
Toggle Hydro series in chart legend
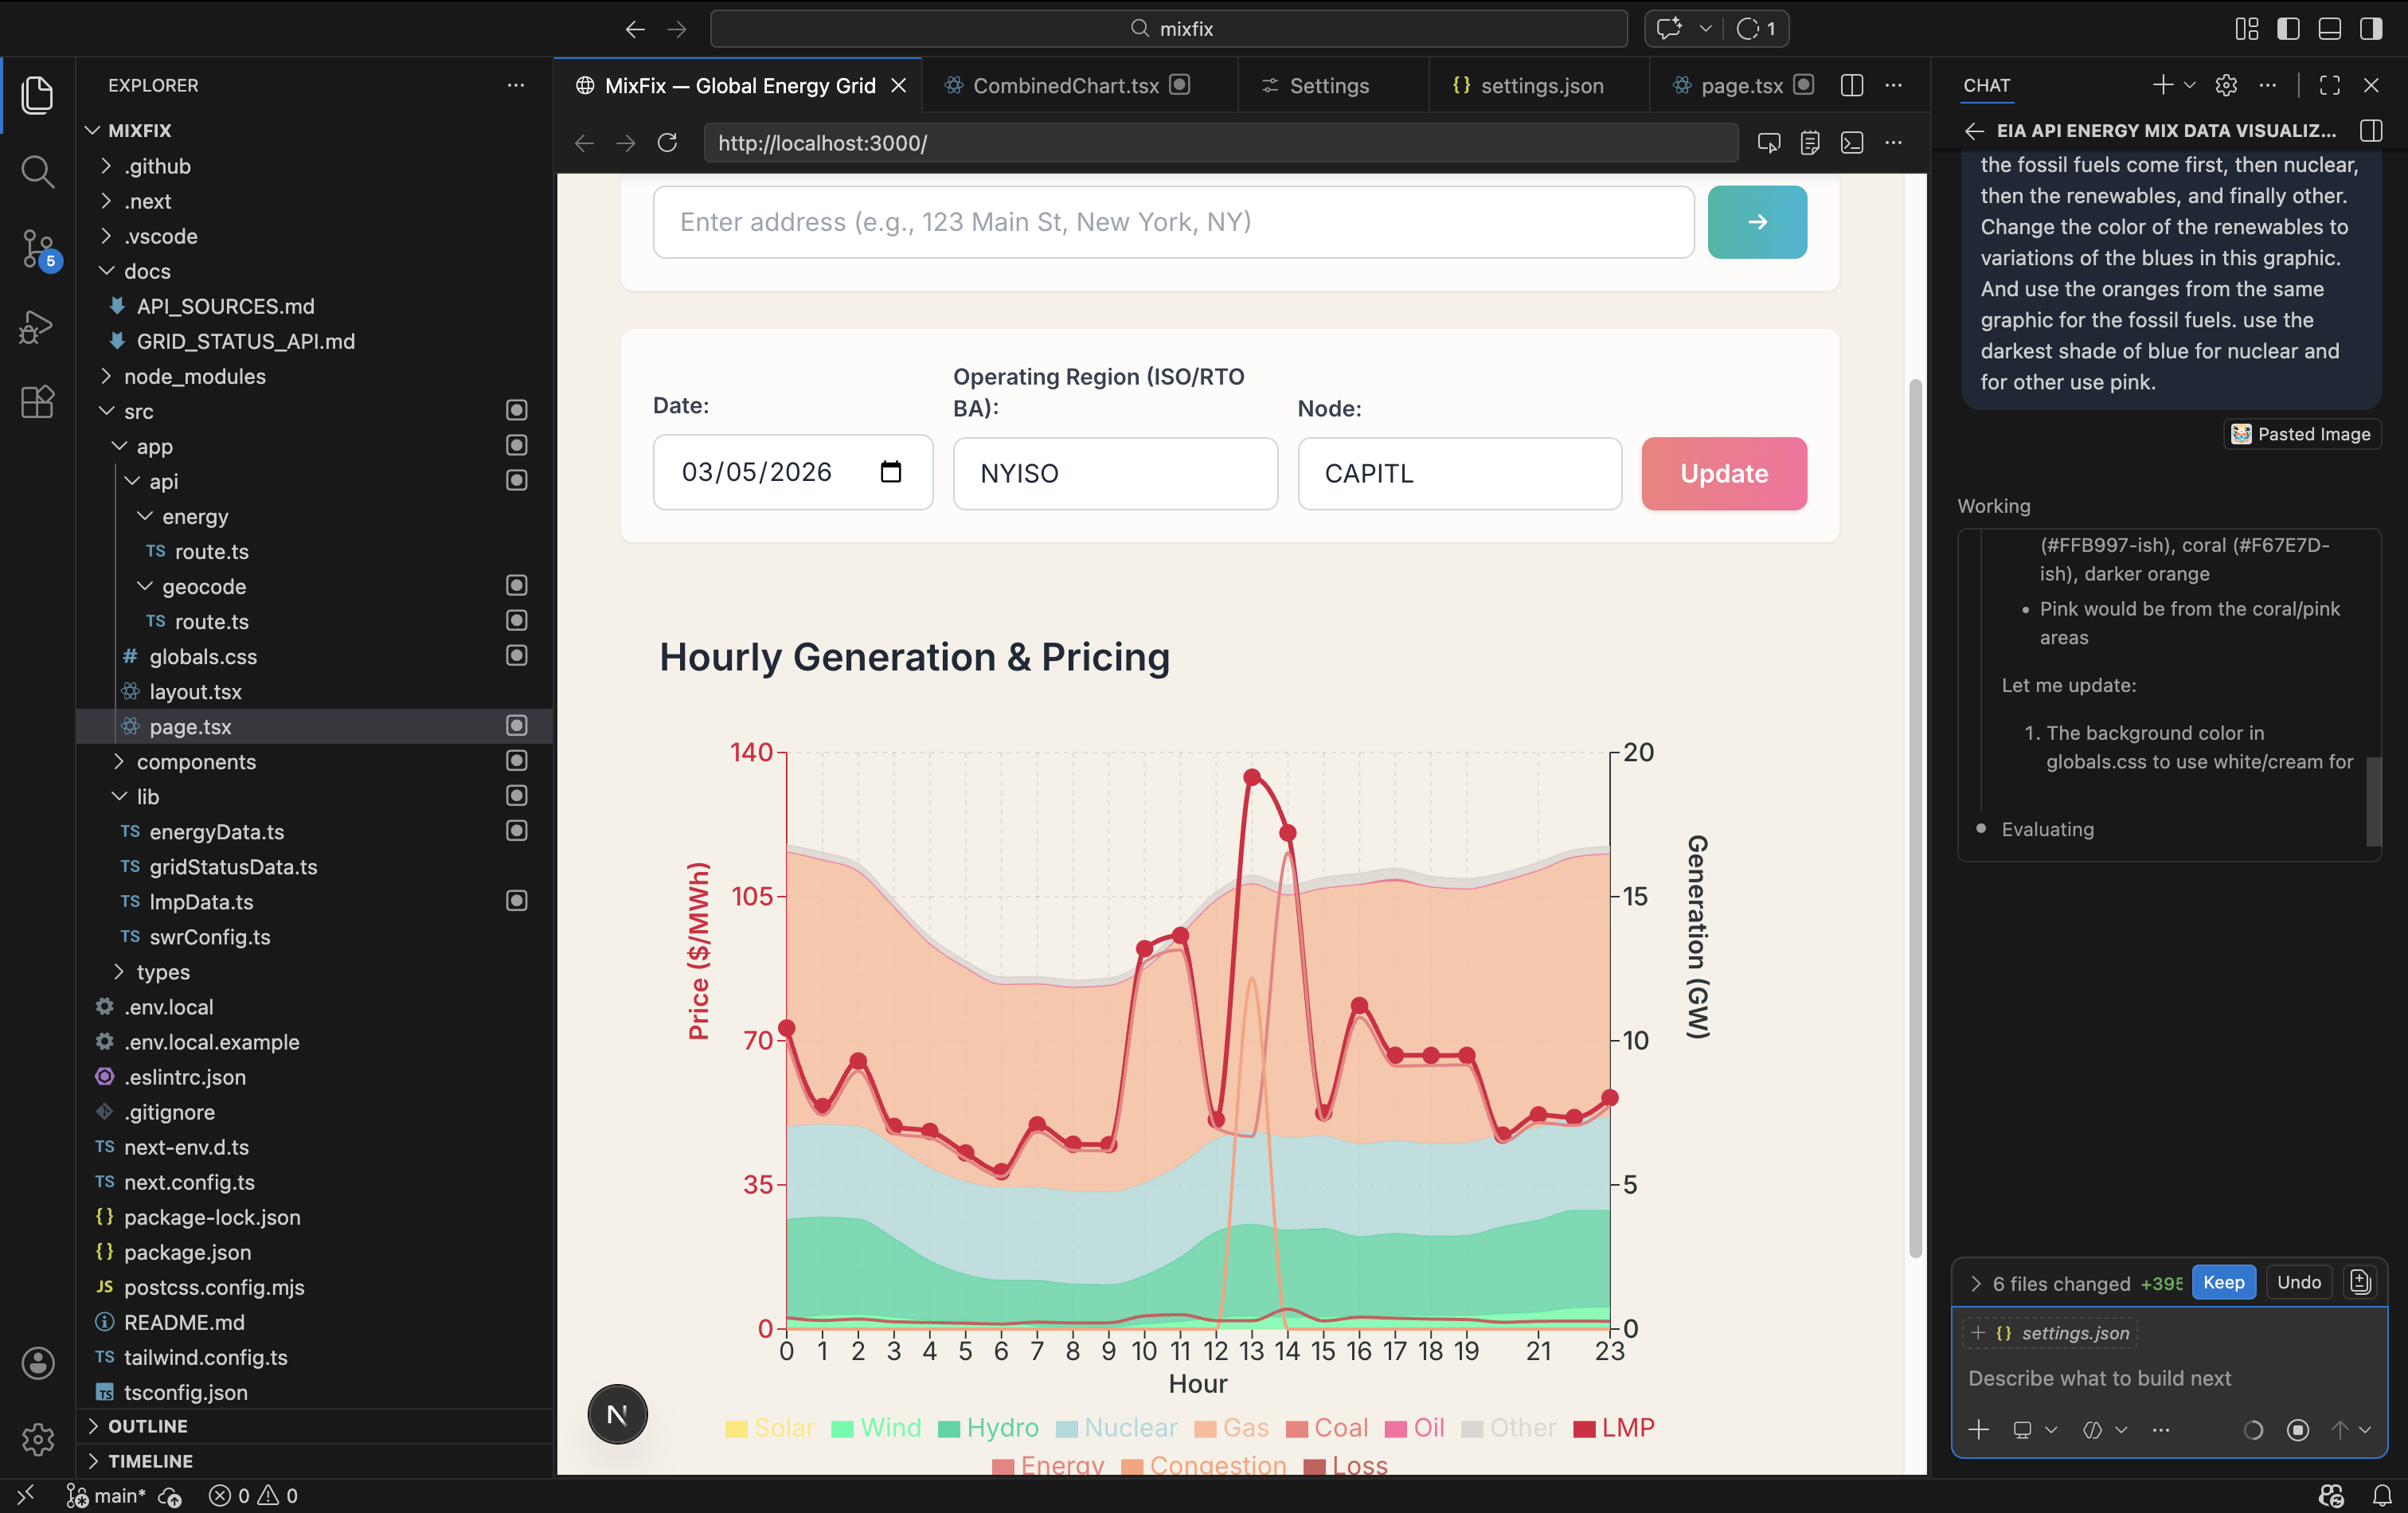pos(989,1428)
